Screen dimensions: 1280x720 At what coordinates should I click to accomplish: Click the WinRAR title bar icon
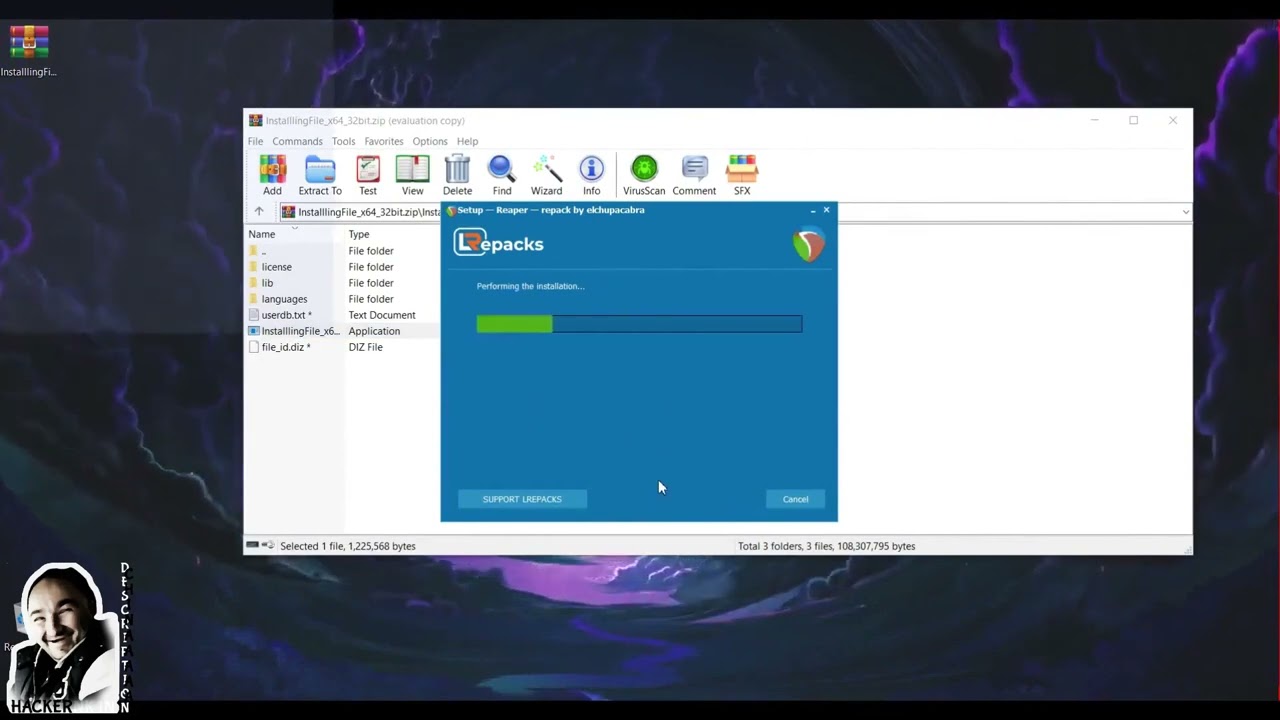pyautogui.click(x=256, y=121)
